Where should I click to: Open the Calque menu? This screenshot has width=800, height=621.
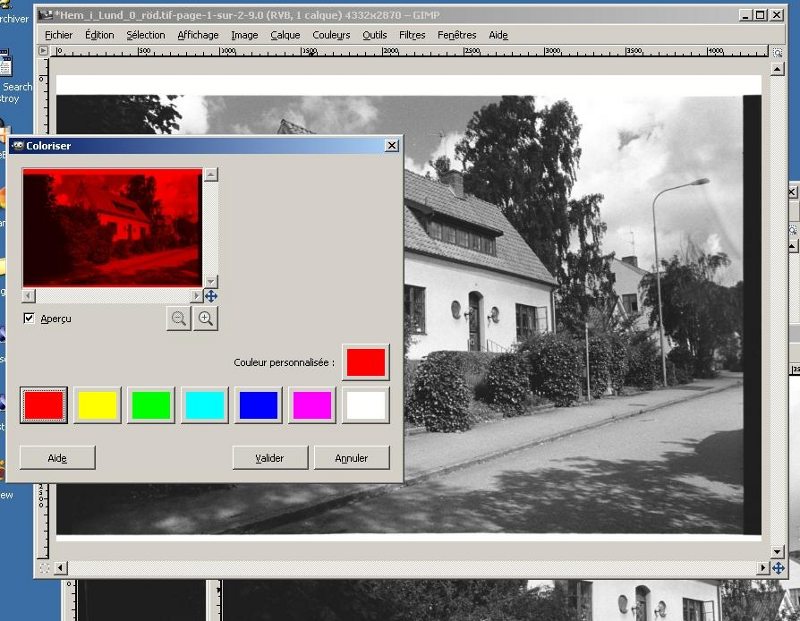[285, 35]
